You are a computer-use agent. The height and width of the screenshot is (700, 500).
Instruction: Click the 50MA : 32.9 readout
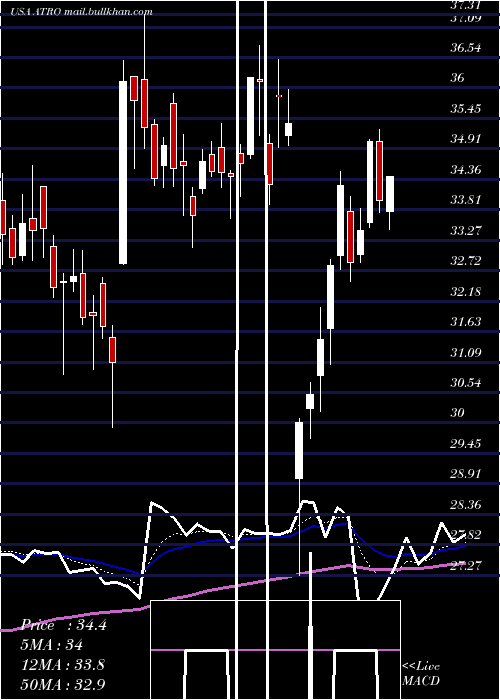click(x=62, y=684)
